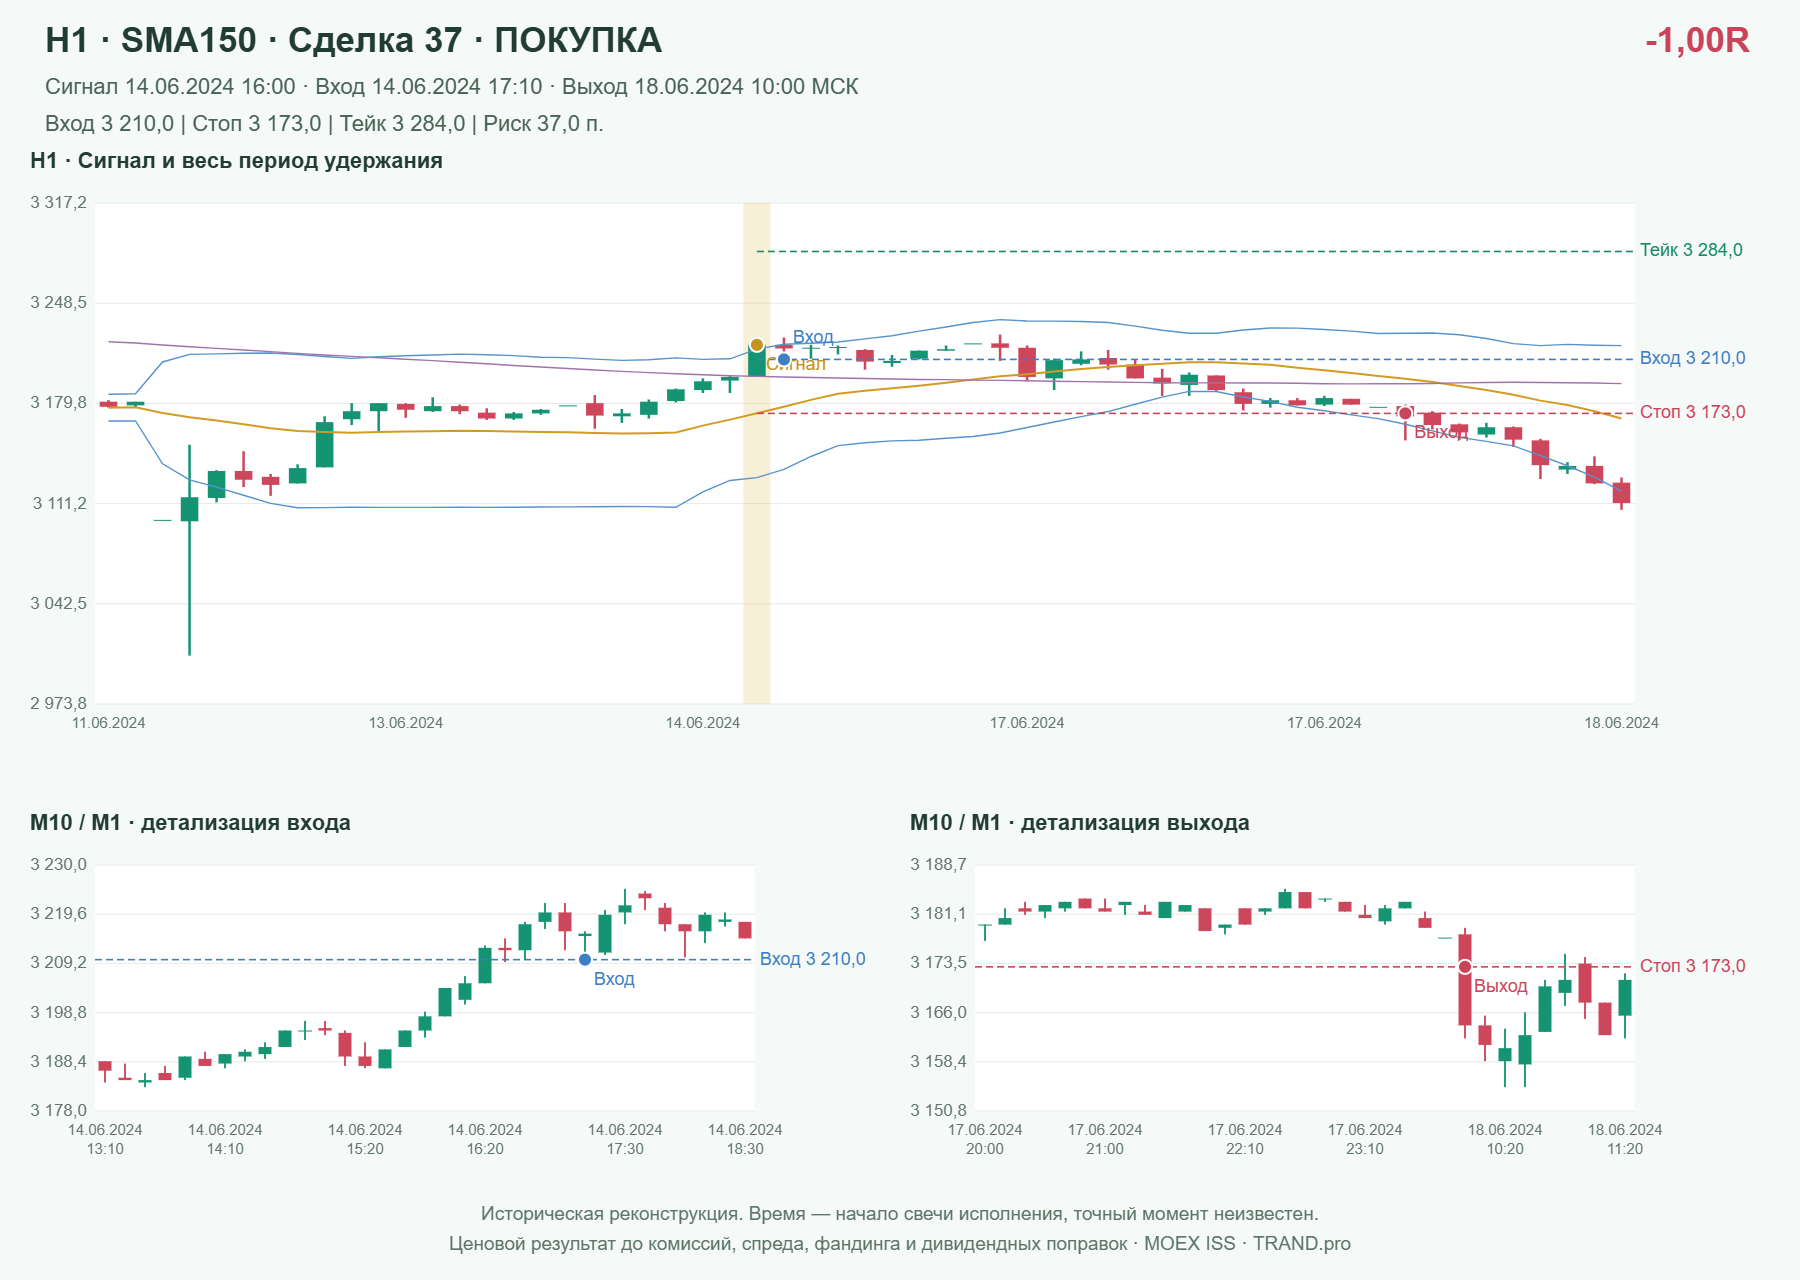Image resolution: width=1800 pixels, height=1280 pixels.
Task: Click the "14.06.2024 13:10" time label
Action: (105, 1139)
